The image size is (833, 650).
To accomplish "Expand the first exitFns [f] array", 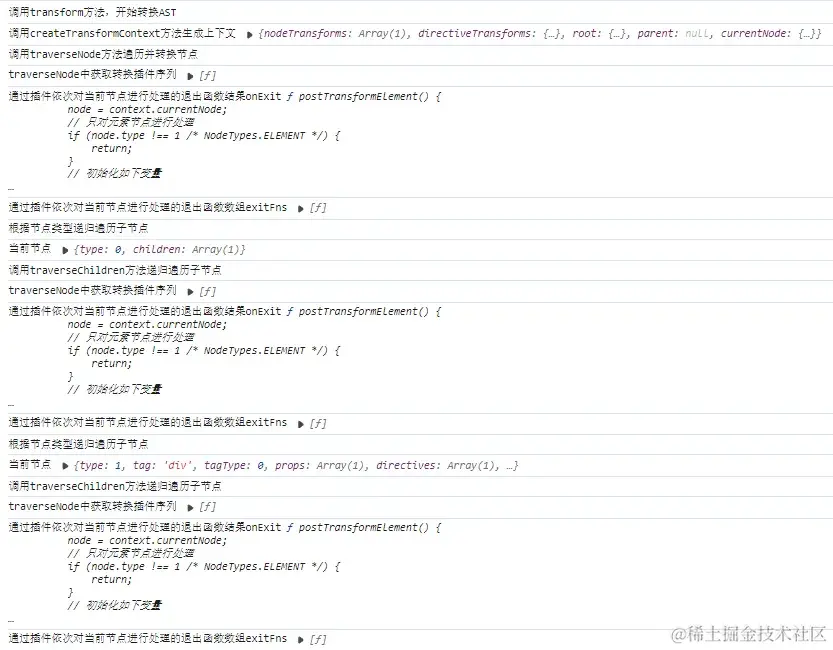I will 301,209.
